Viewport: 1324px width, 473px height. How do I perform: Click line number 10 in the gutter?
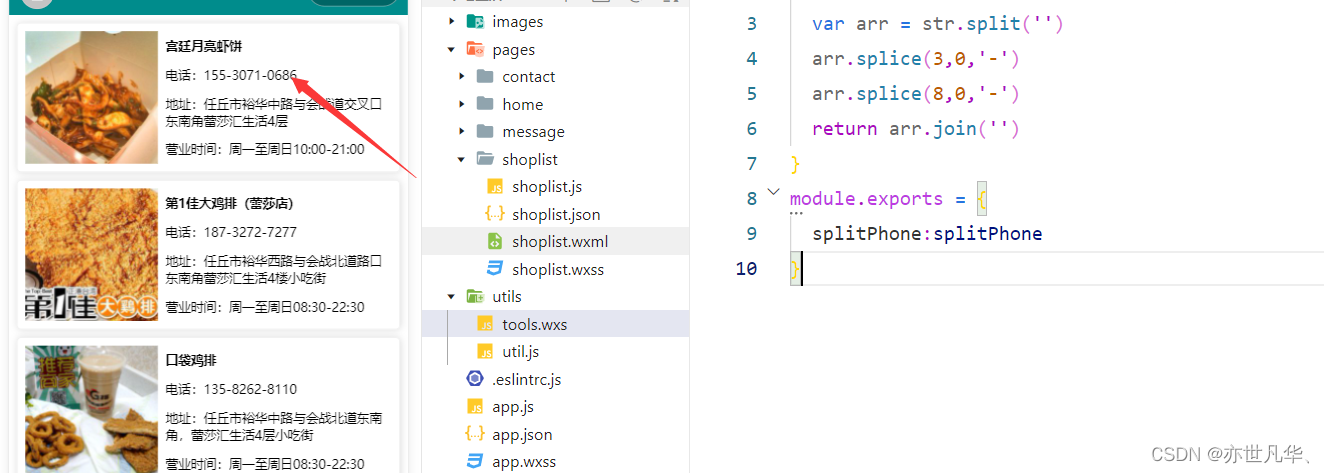pyautogui.click(x=746, y=268)
